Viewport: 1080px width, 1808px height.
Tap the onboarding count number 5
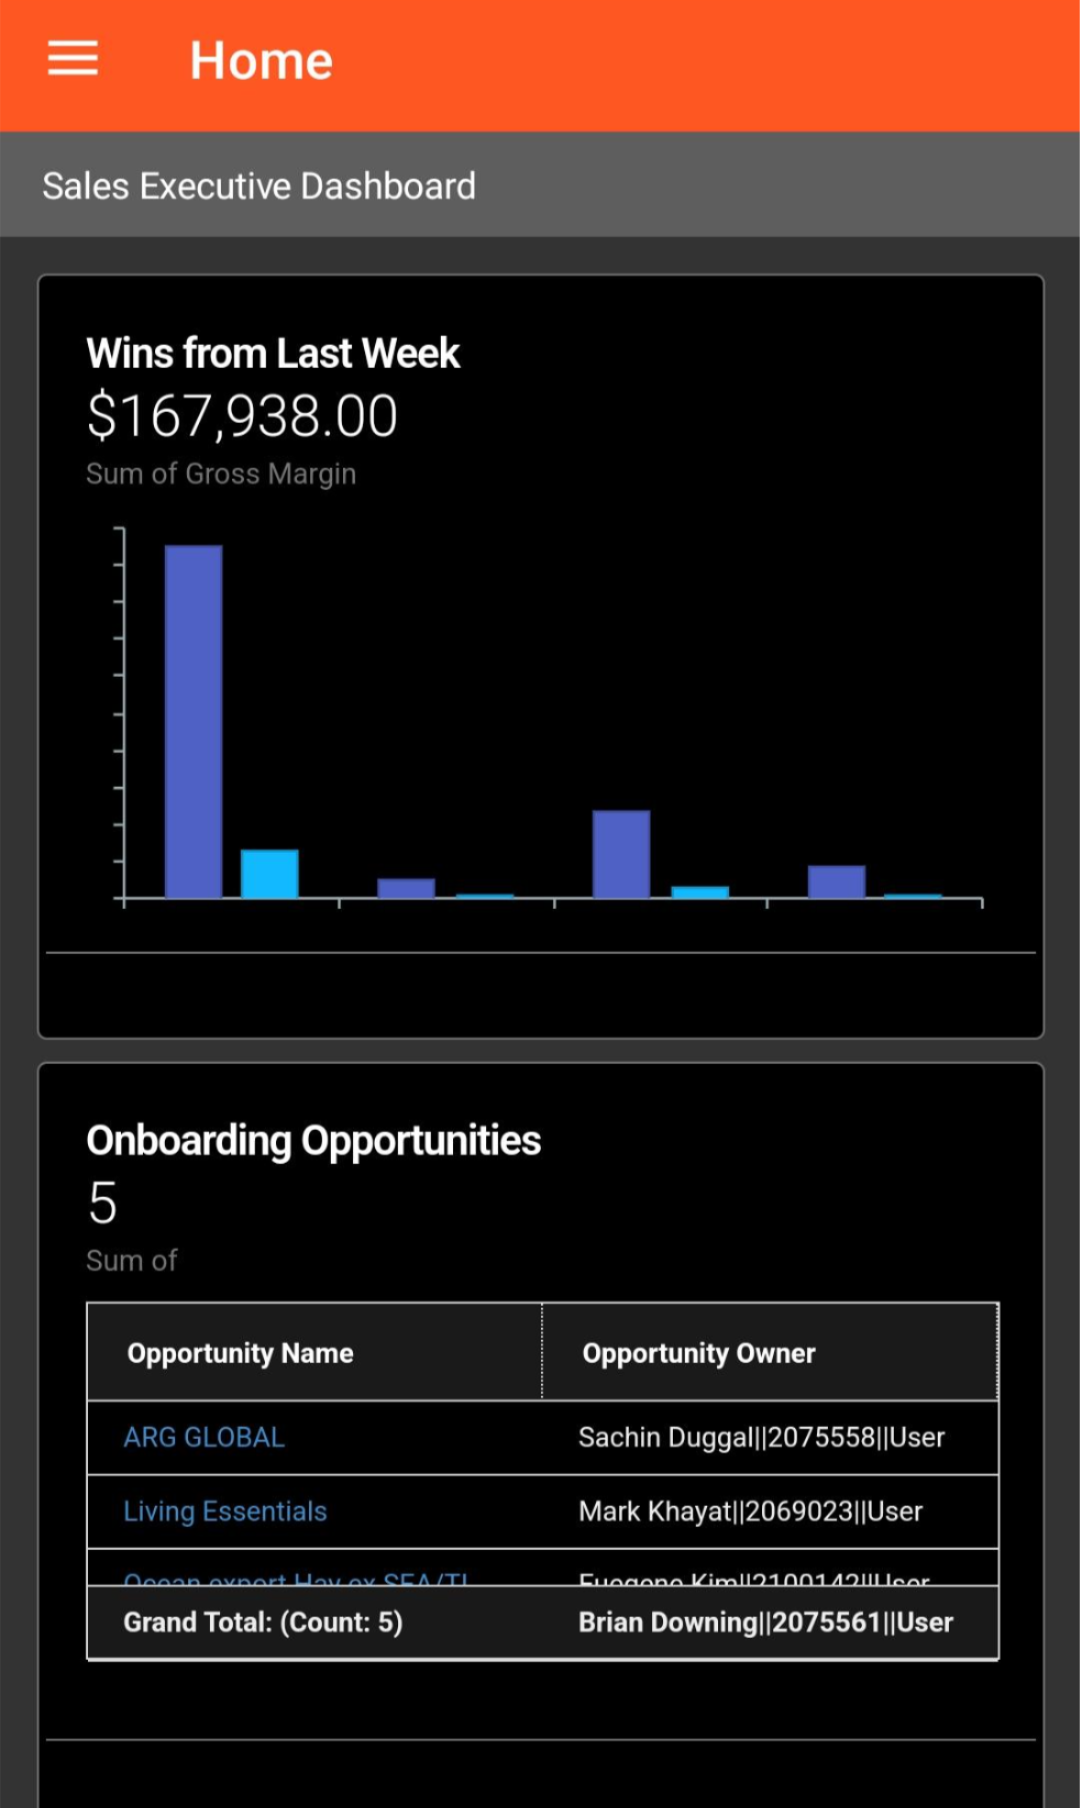(x=103, y=1202)
